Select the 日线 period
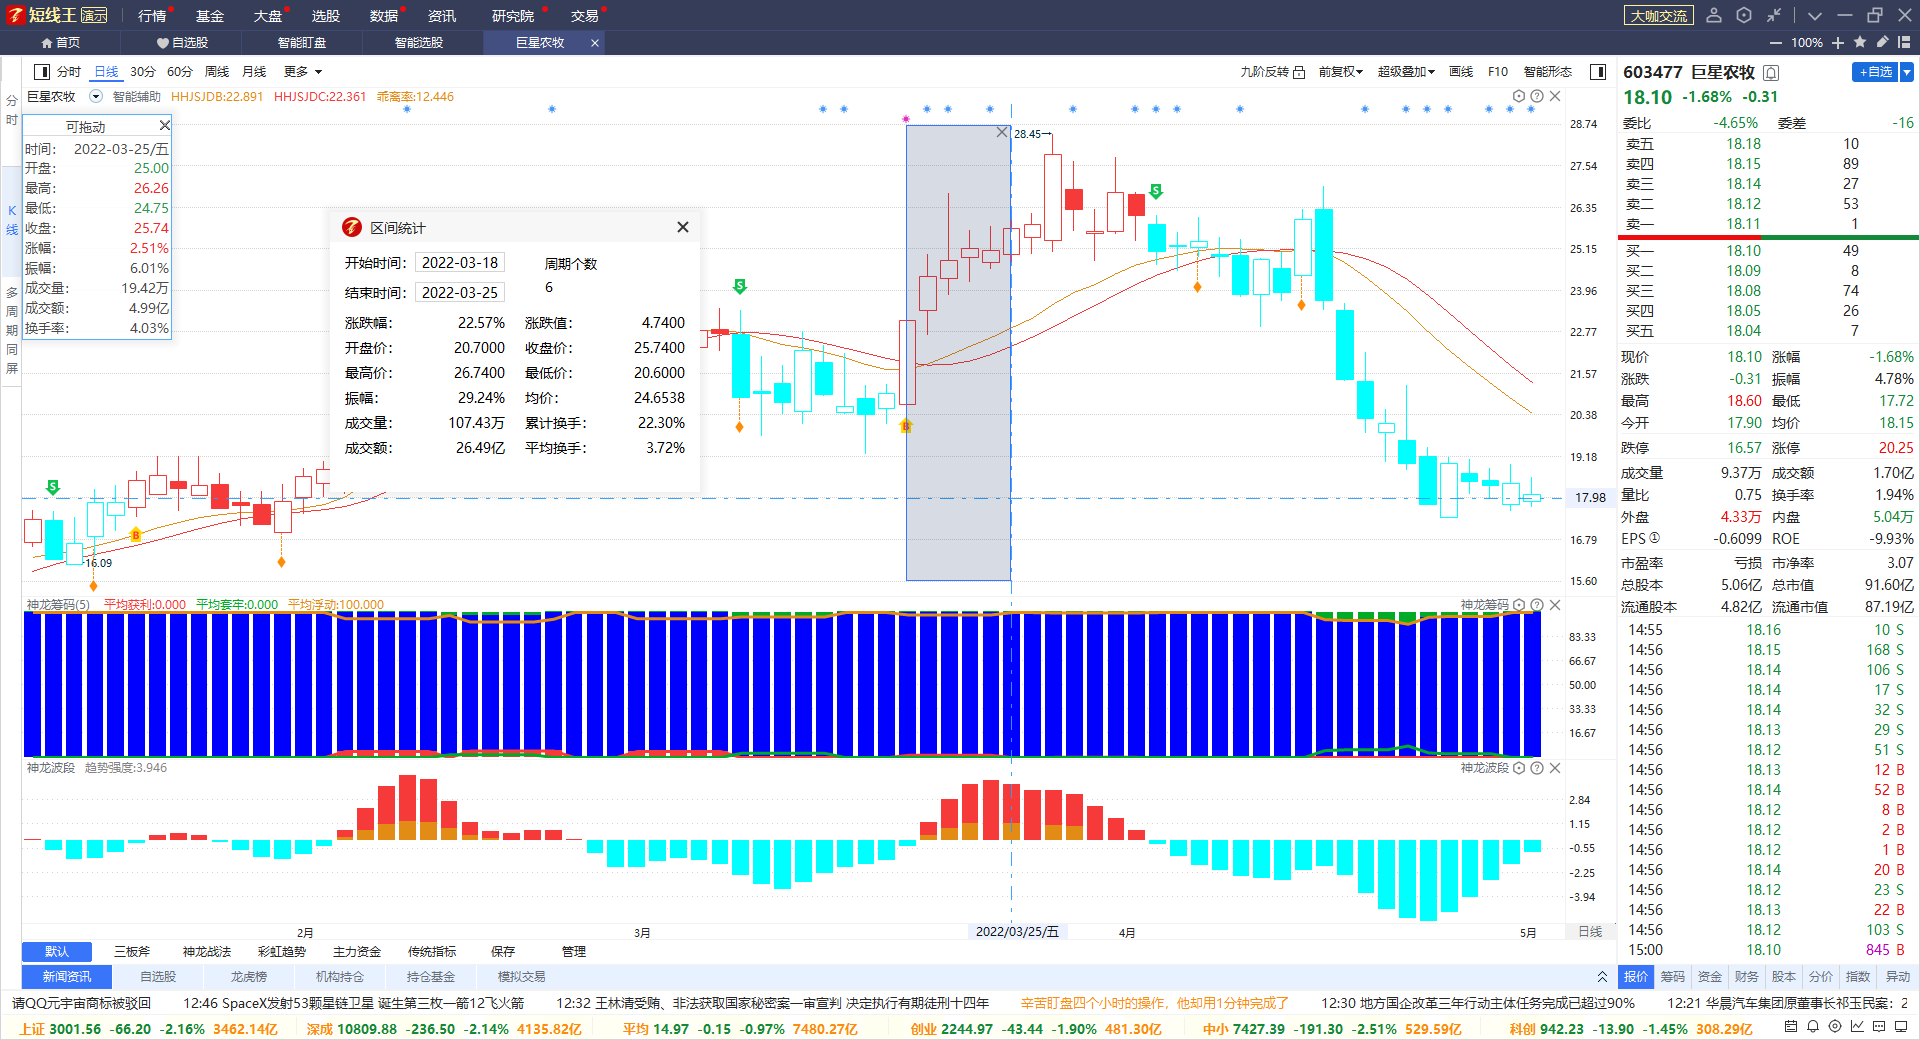The height and width of the screenshot is (1040, 1920). 106,72
